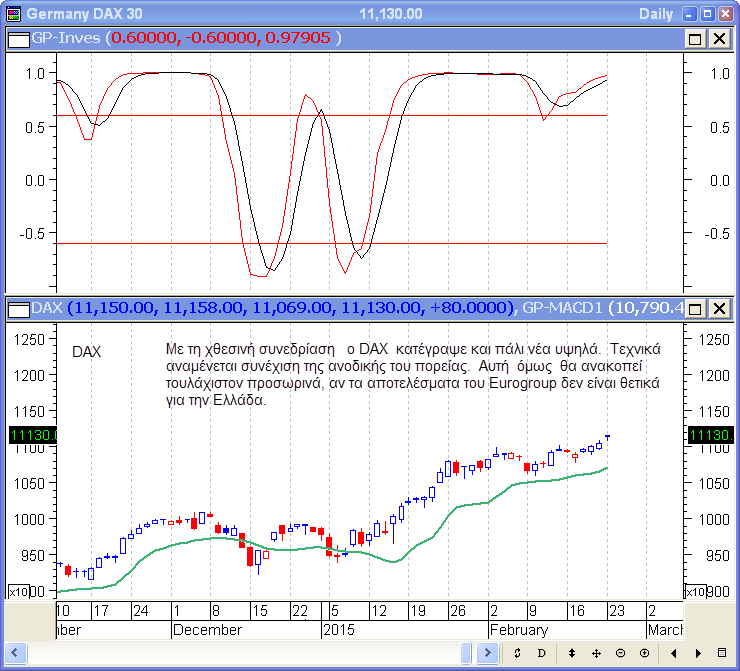
Task: Click the Greek commentary text on chart
Action: [x=413, y=374]
